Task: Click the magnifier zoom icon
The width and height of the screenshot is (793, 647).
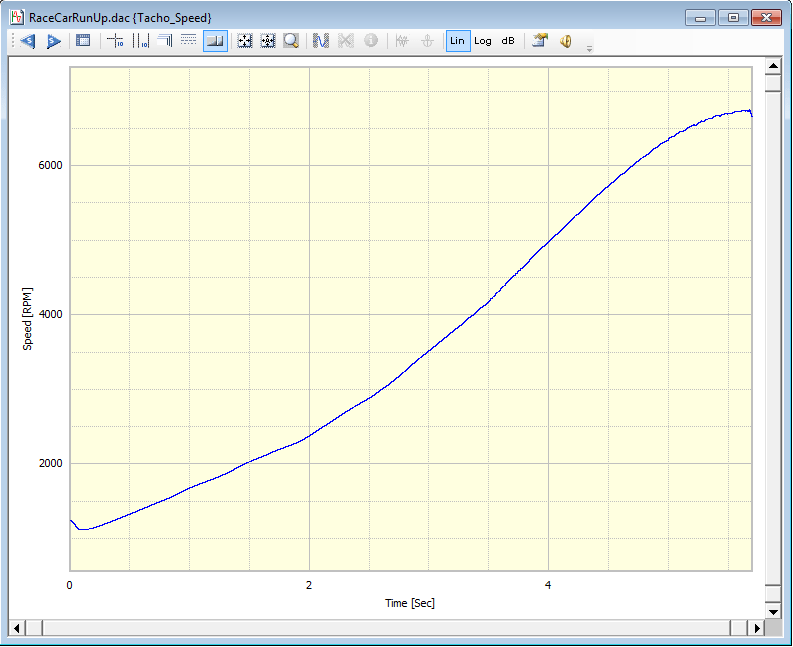Action: click(x=291, y=41)
